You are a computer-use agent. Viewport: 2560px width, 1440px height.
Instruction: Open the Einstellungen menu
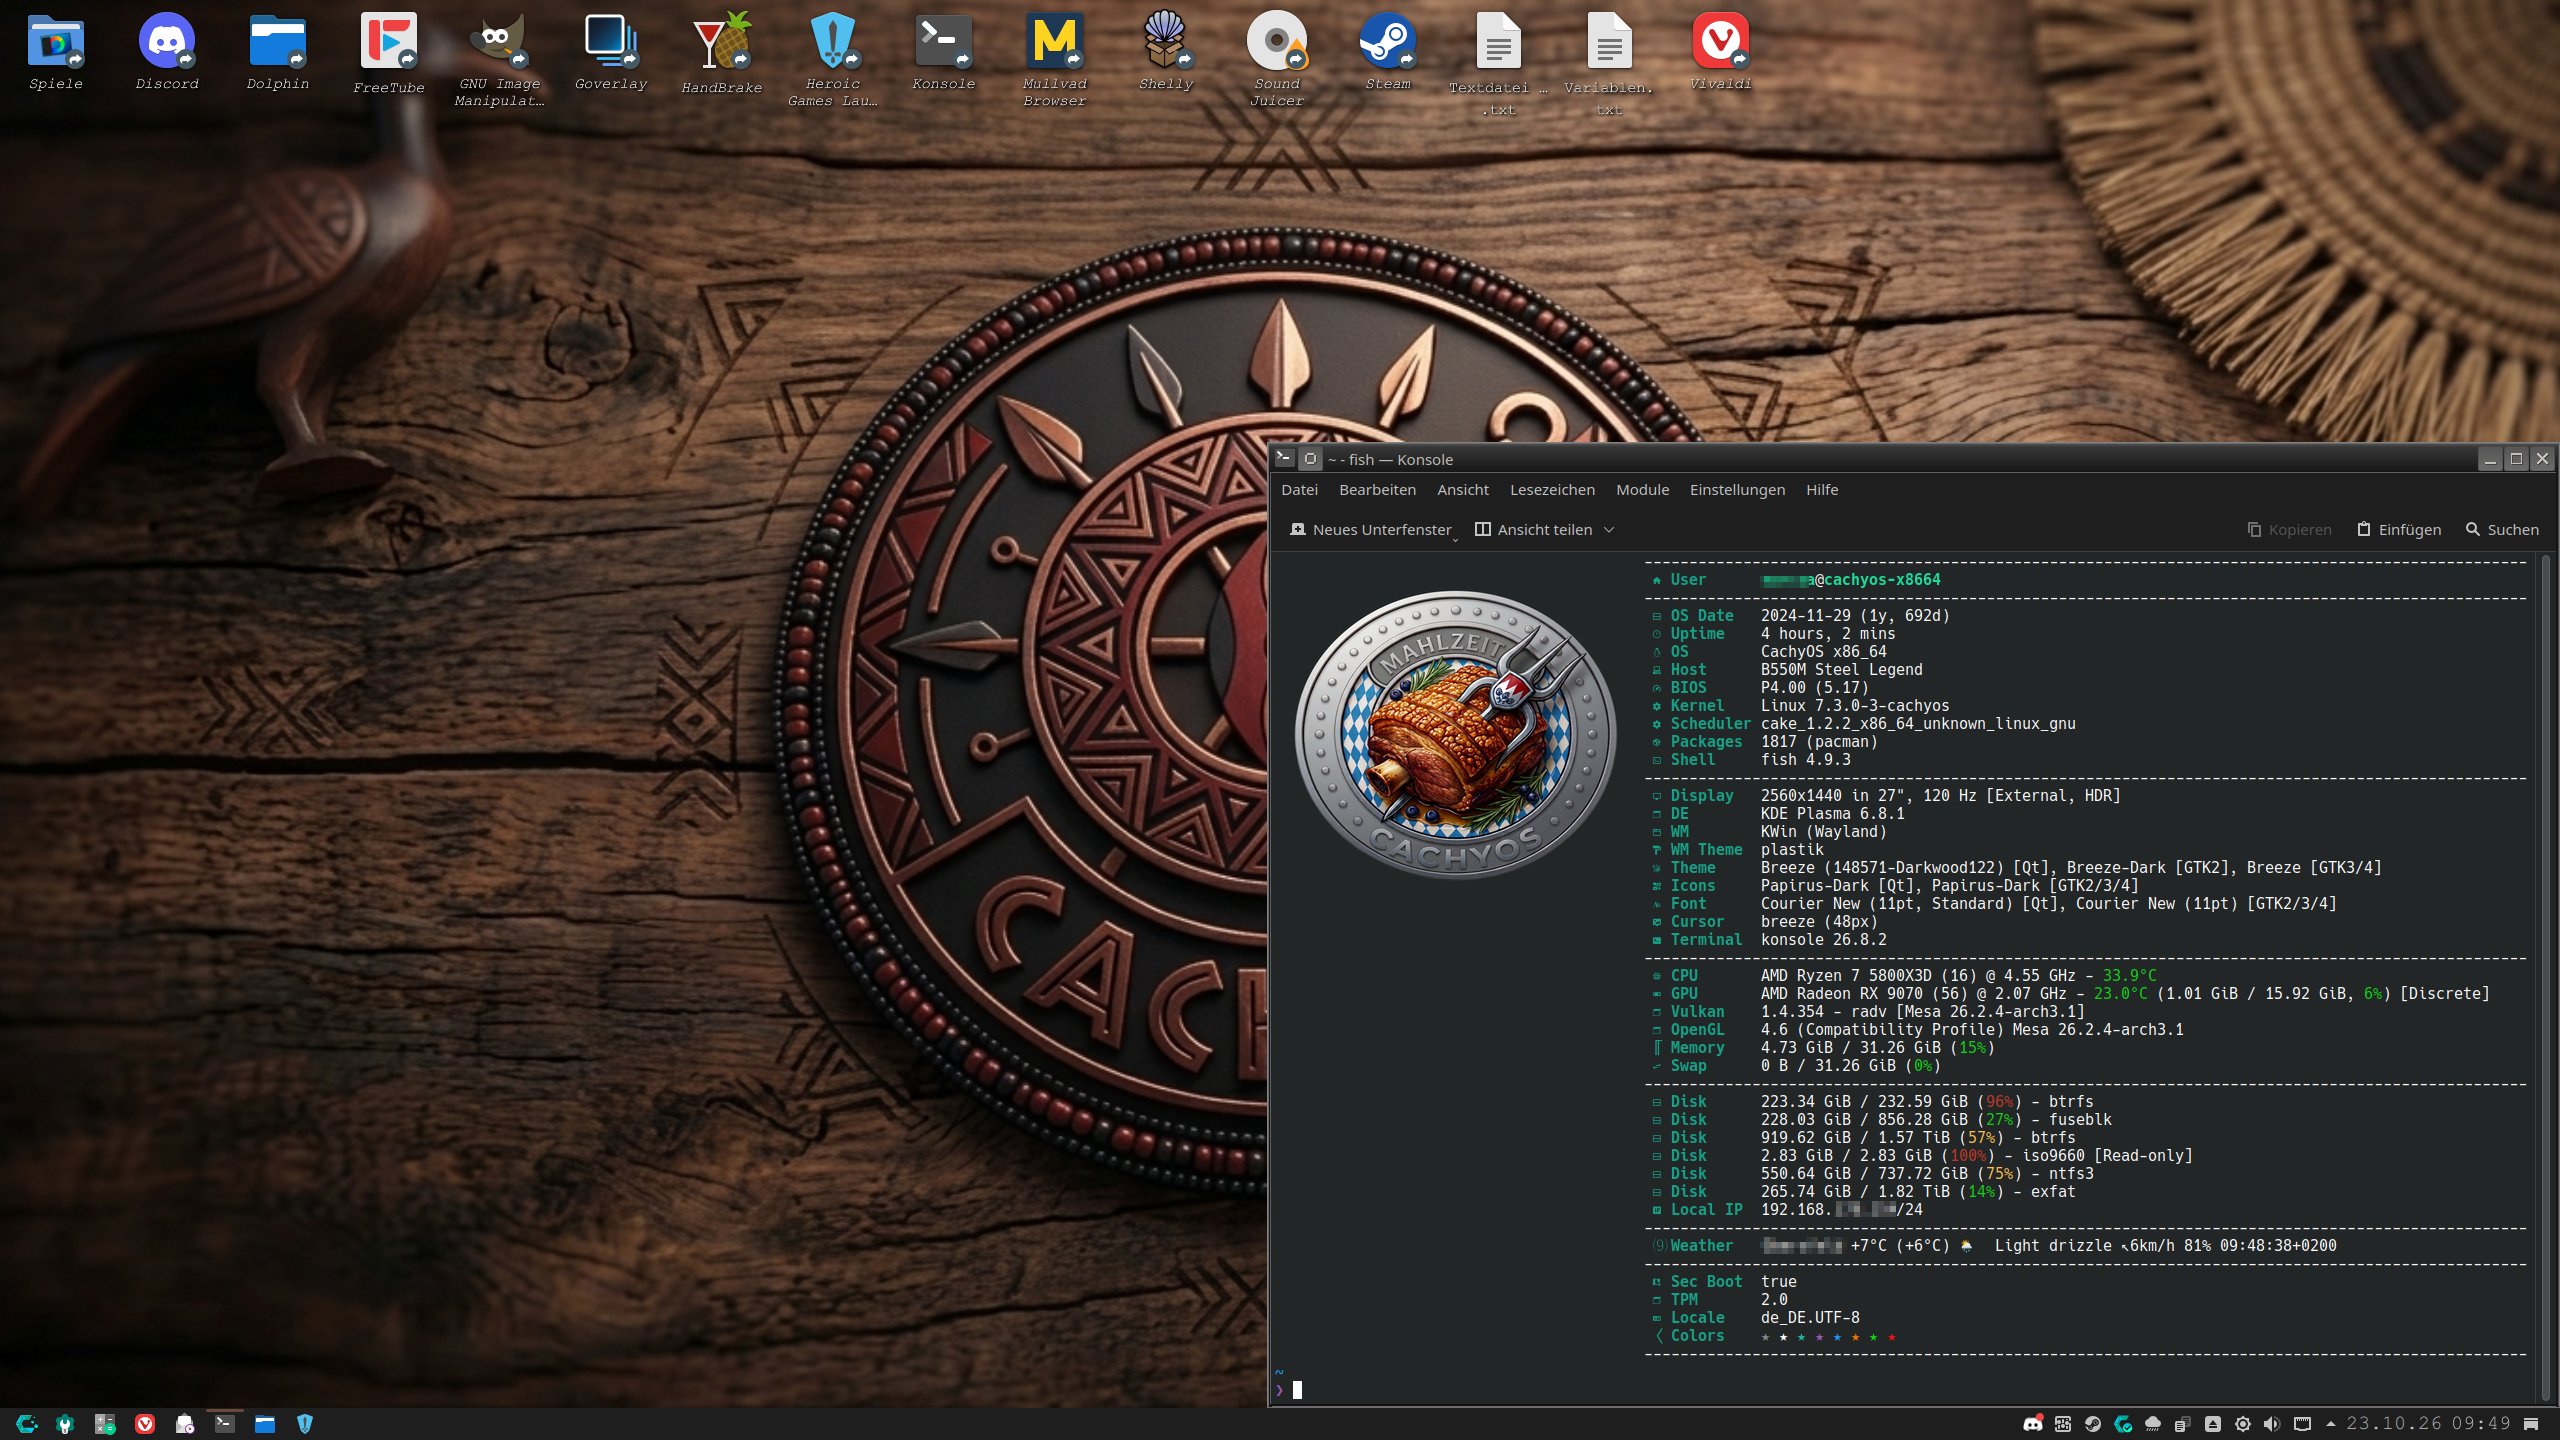click(x=1737, y=490)
